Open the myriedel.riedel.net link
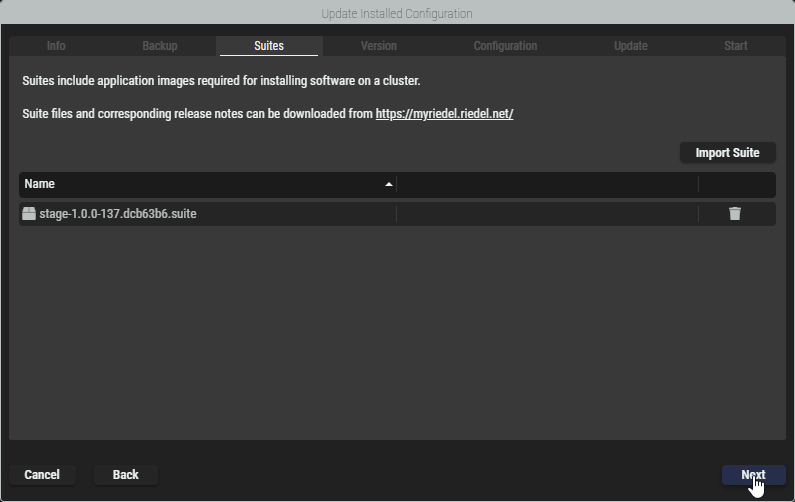The image size is (795, 502). coord(444,114)
